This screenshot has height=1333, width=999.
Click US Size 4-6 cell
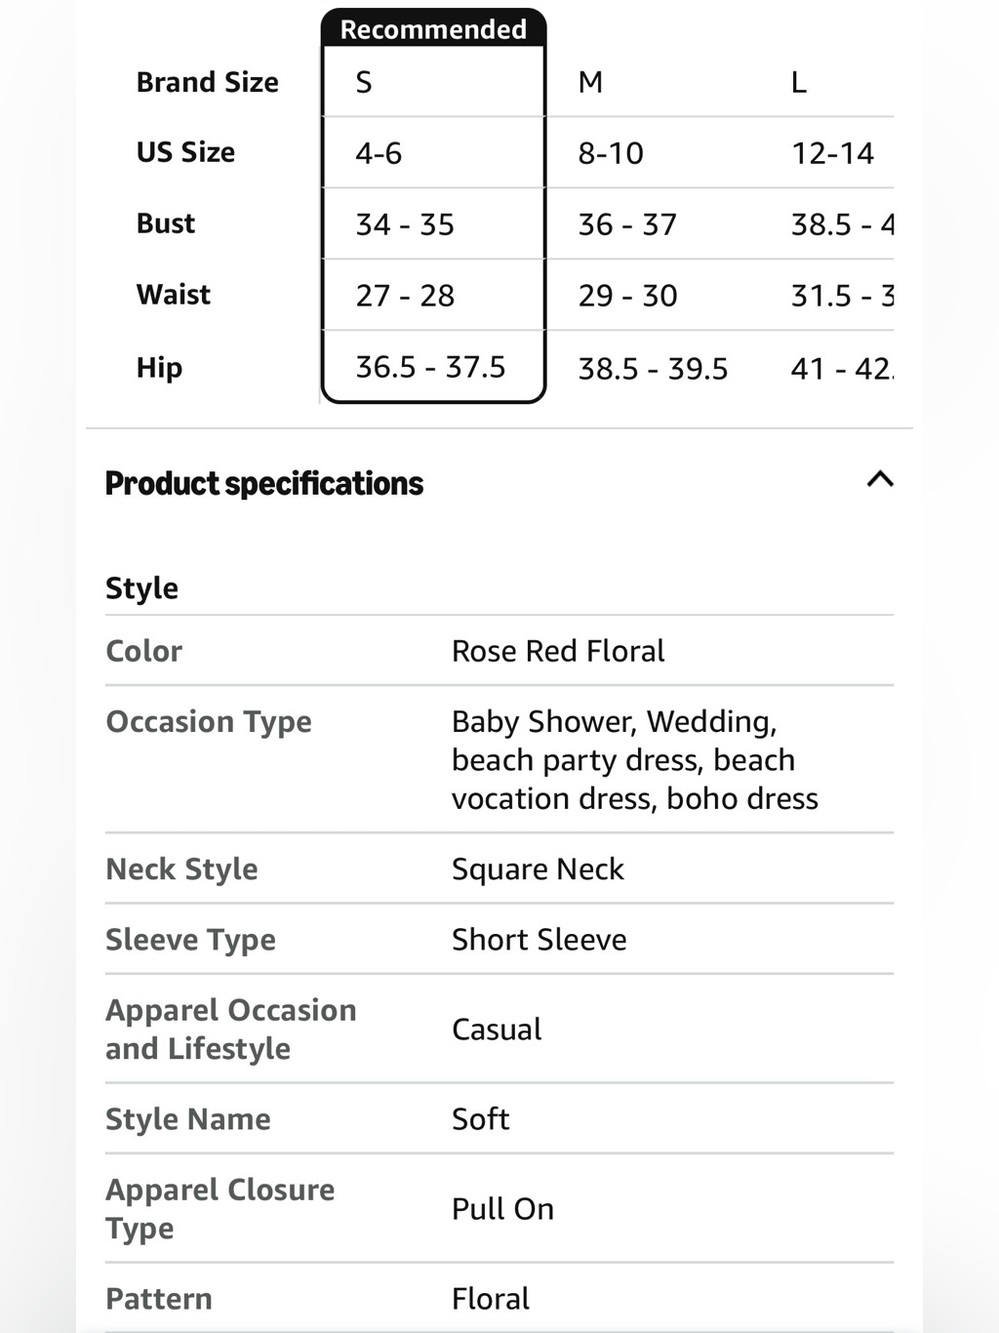click(x=379, y=153)
